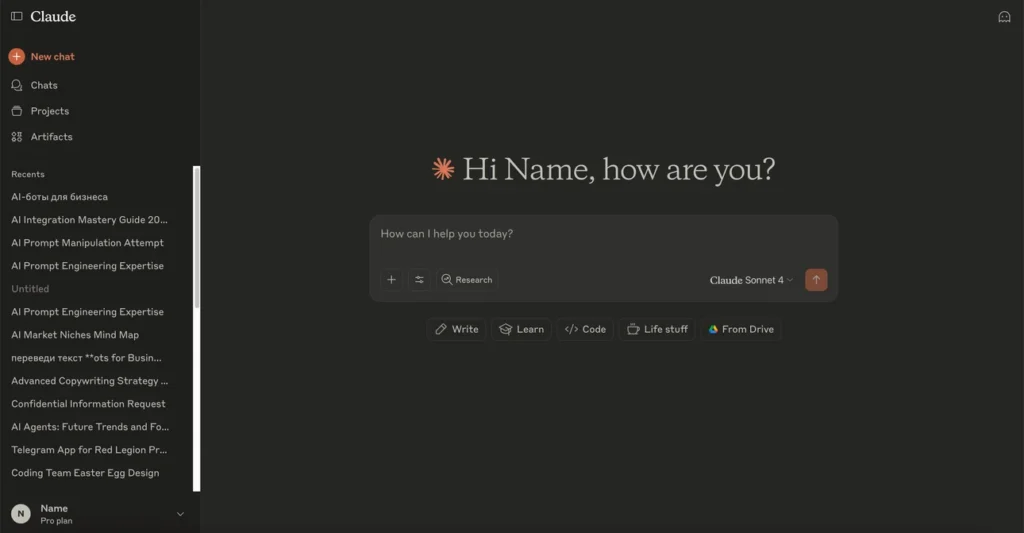This screenshot has height=533, width=1024.
Task: Choose the Learn suggestion chip
Action: 521,329
